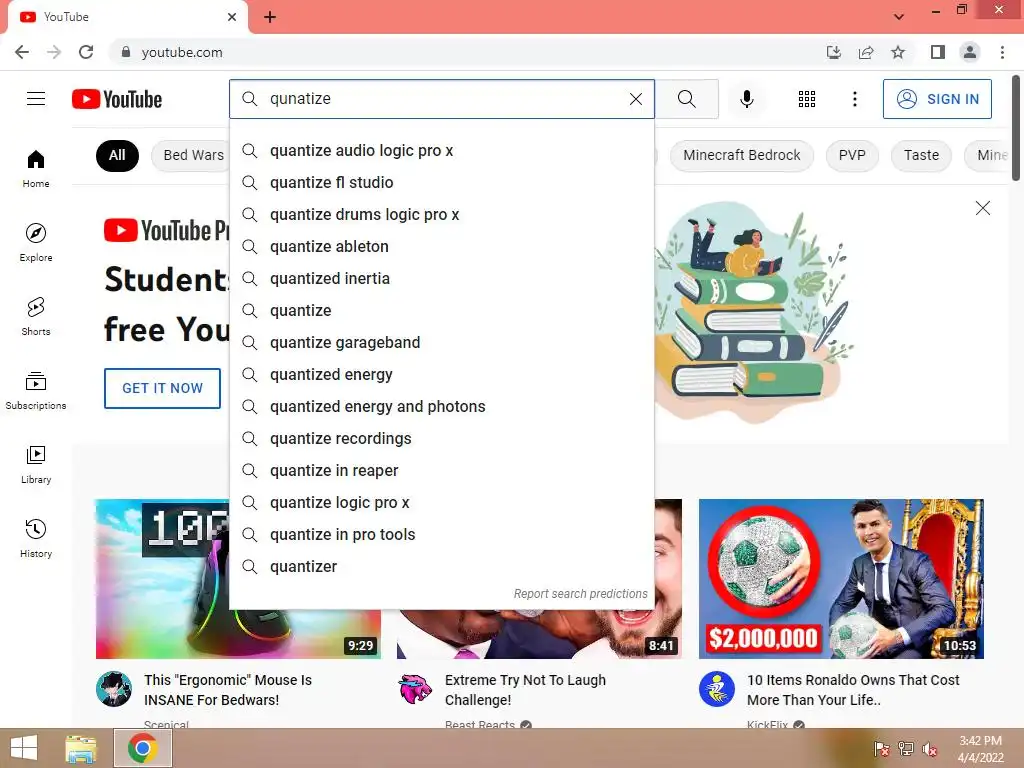This screenshot has height=768, width=1024.
Task: Open History in the sidebar
Action: tap(36, 538)
